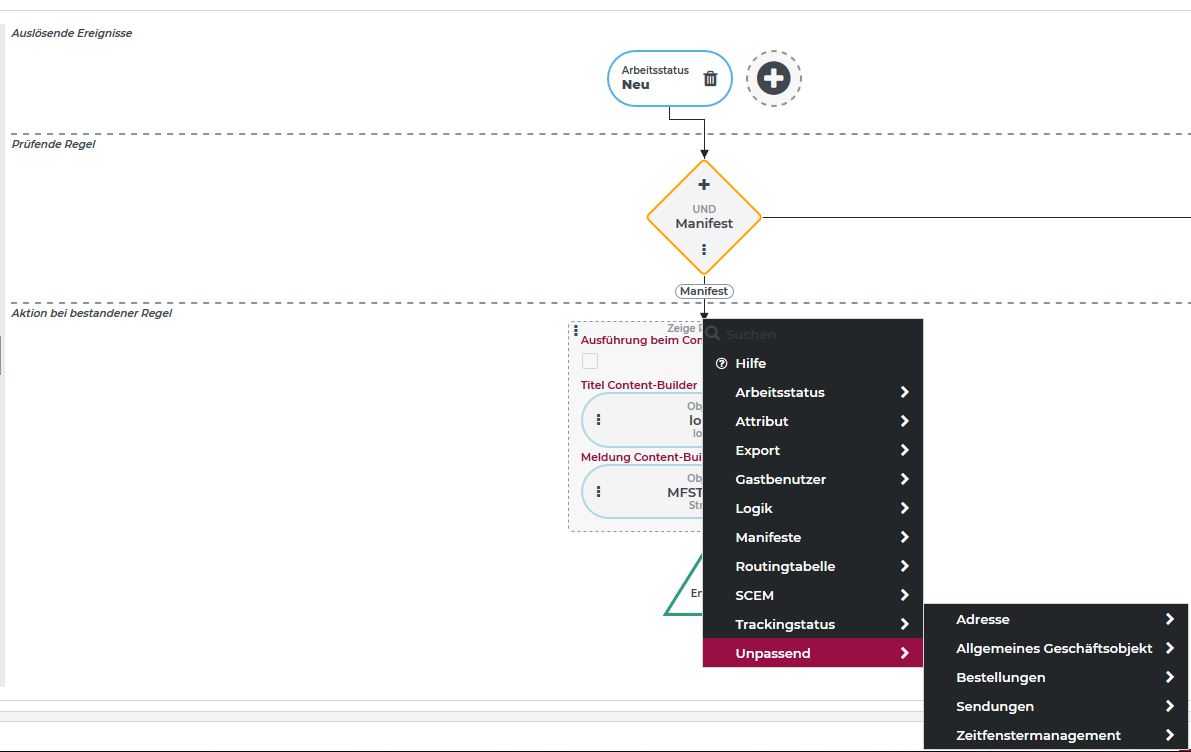The height and width of the screenshot is (752, 1191).
Task: Click the Manifest connector label
Action: (x=704, y=291)
